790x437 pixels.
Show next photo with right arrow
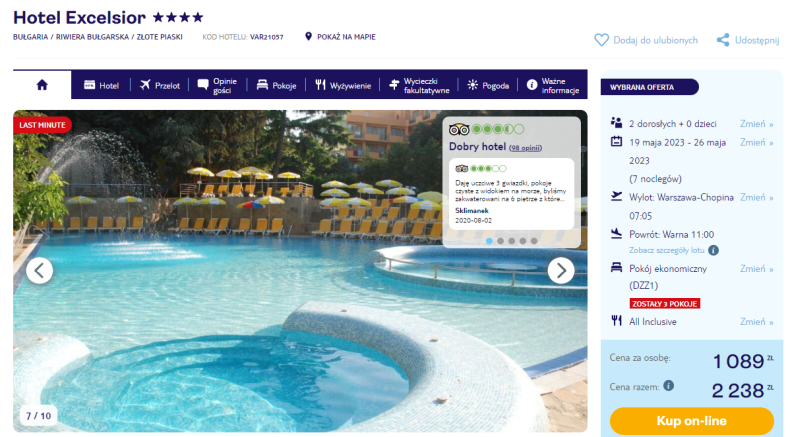[x=561, y=271]
